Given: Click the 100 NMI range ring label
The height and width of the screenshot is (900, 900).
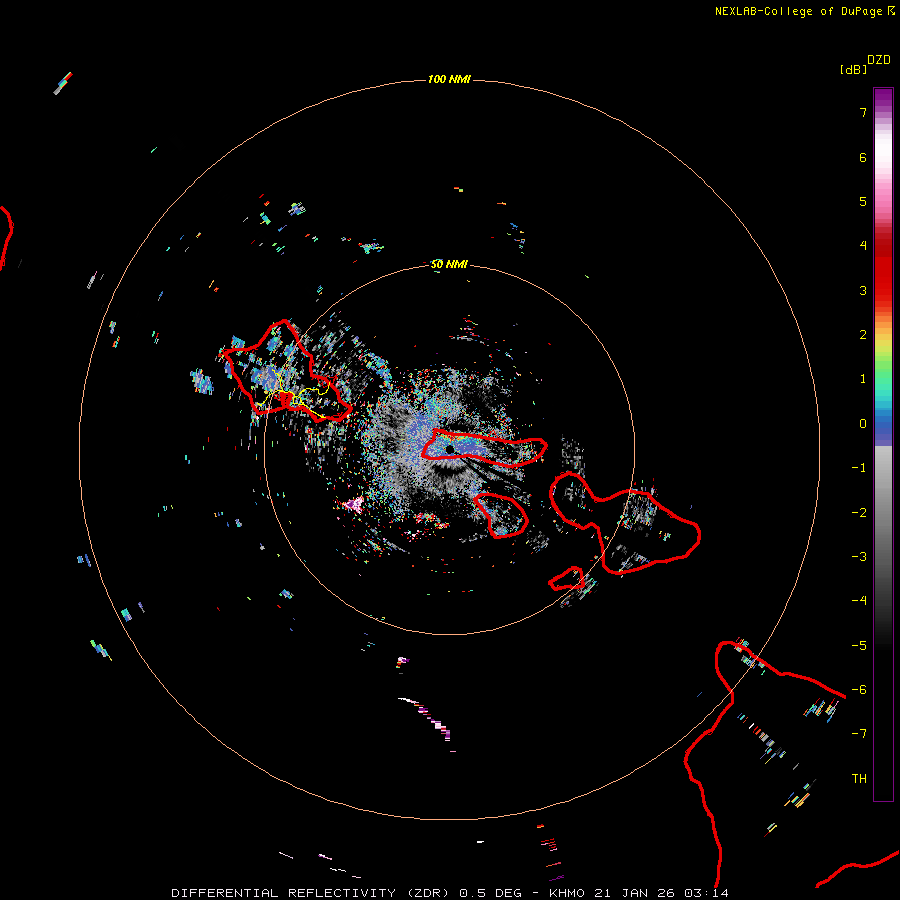Looking at the screenshot, I should pos(449,79).
